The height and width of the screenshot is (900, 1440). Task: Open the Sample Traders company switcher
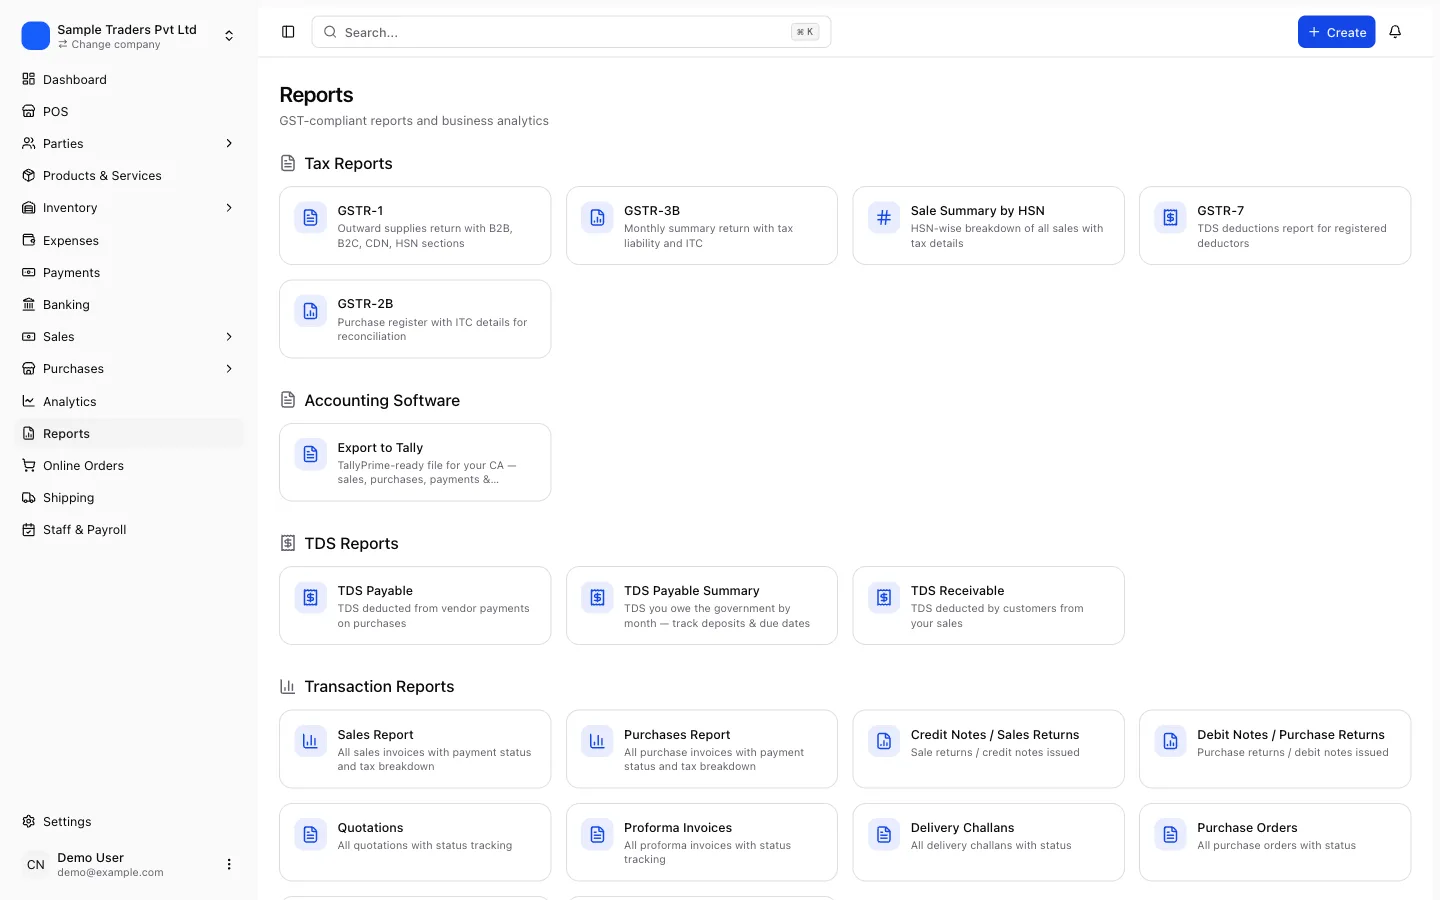pyautogui.click(x=130, y=36)
